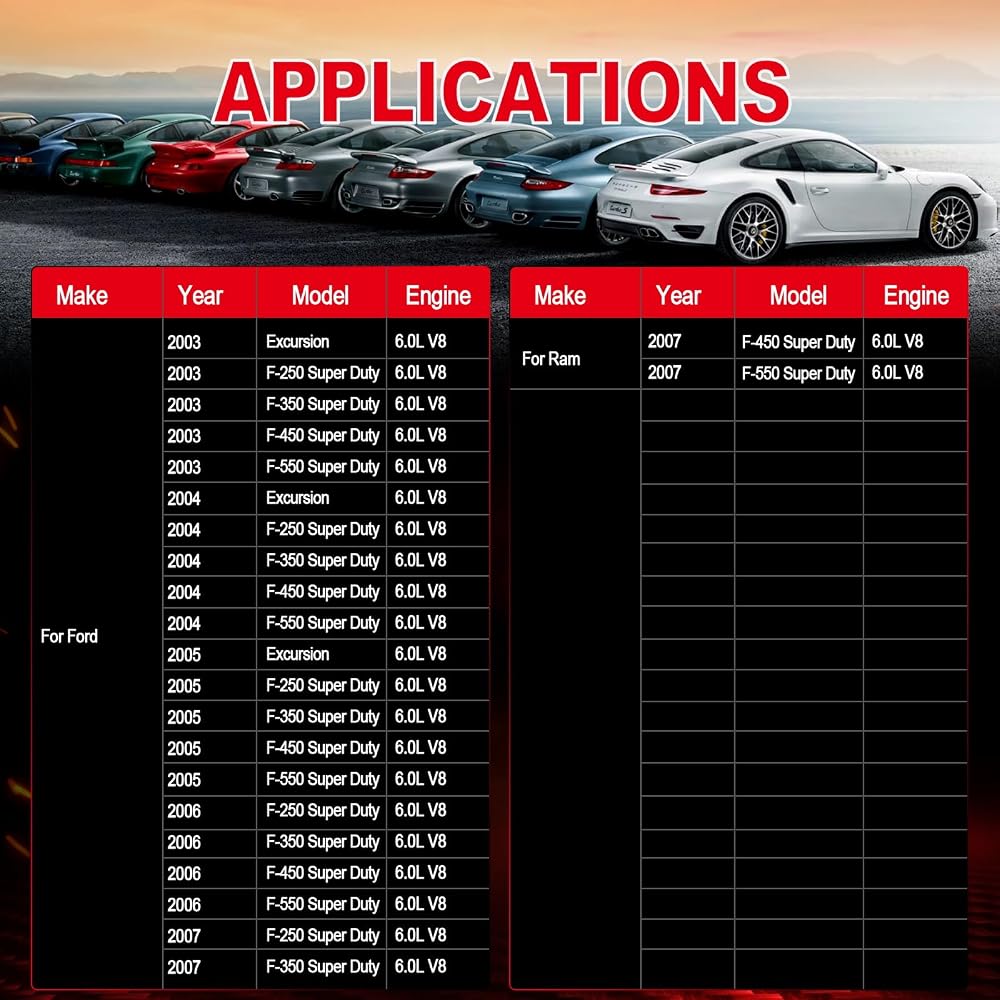Click 6.0L V8 engine for 2007 F-350 Super Duty
The width and height of the screenshot is (1000, 1000).
point(420,966)
